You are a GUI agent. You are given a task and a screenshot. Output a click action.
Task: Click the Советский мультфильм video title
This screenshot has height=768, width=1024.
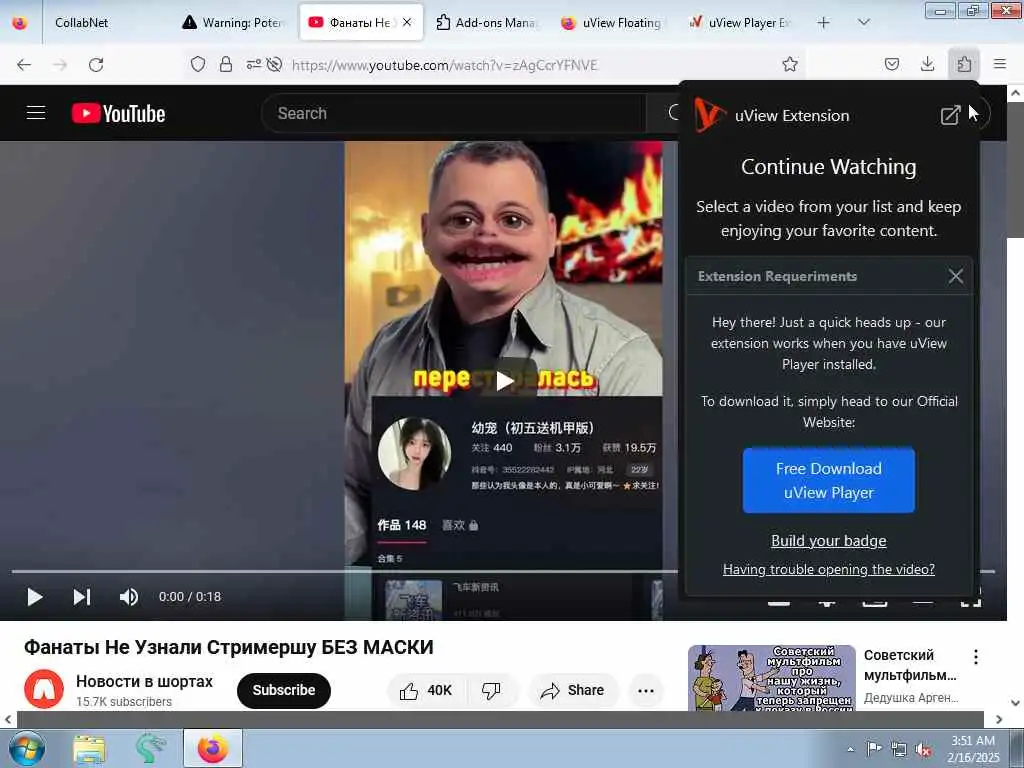click(910, 665)
